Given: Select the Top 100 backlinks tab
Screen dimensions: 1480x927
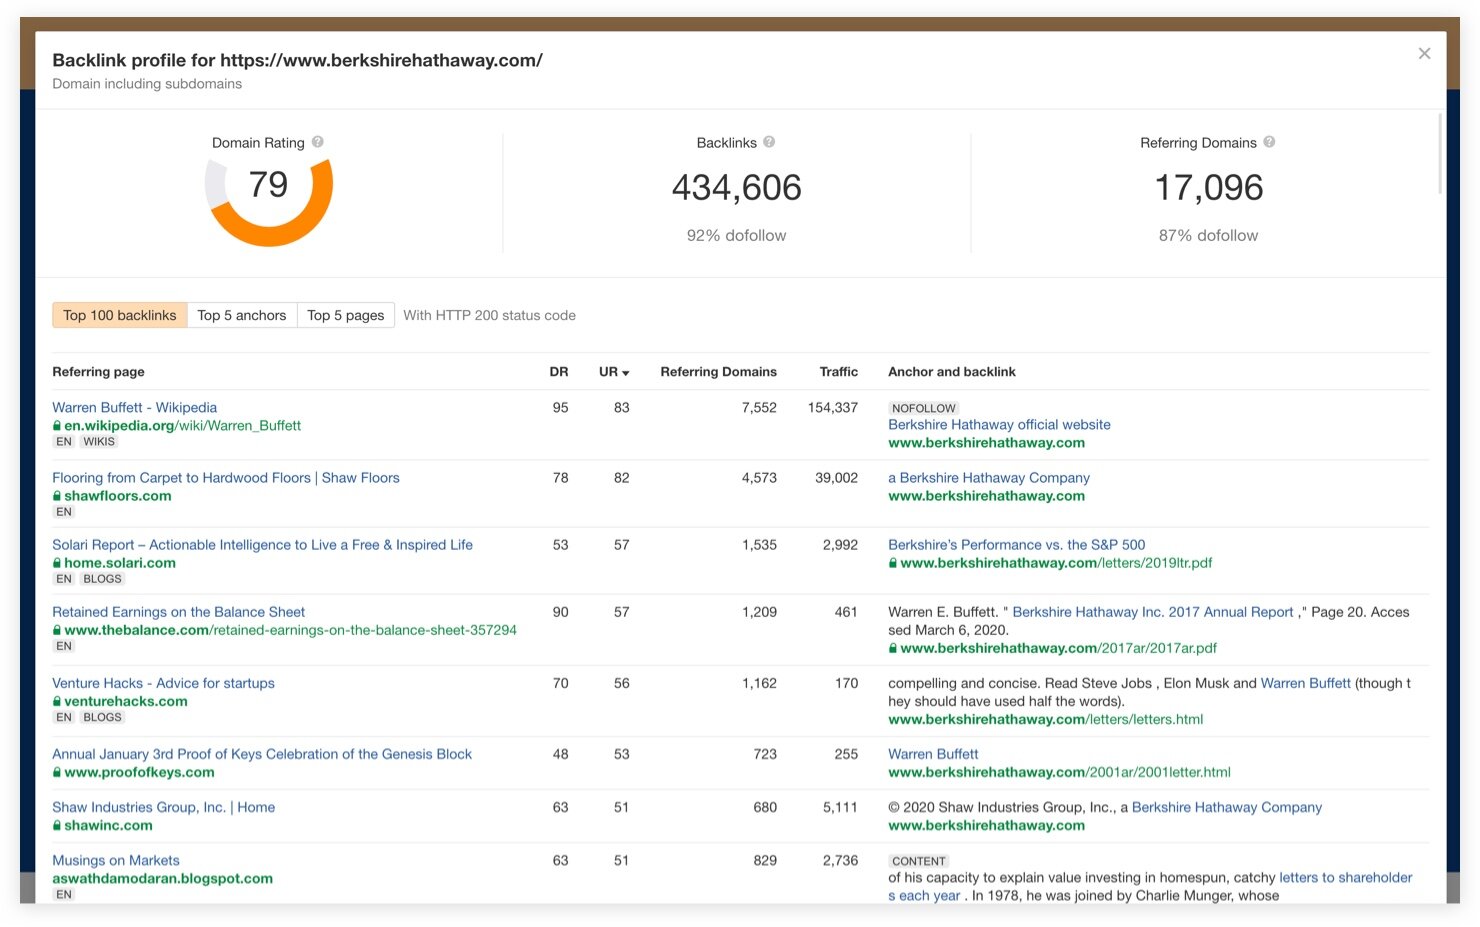Looking at the screenshot, I should [x=120, y=315].
